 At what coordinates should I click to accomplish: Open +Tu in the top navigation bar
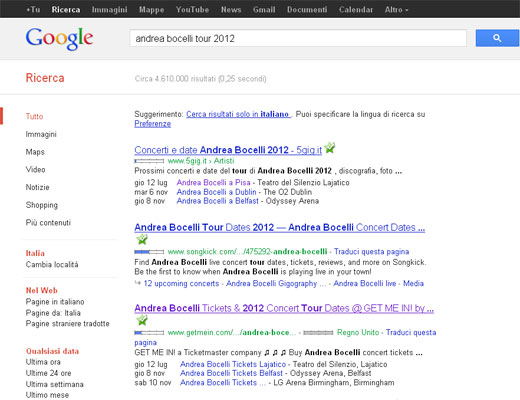[33, 10]
